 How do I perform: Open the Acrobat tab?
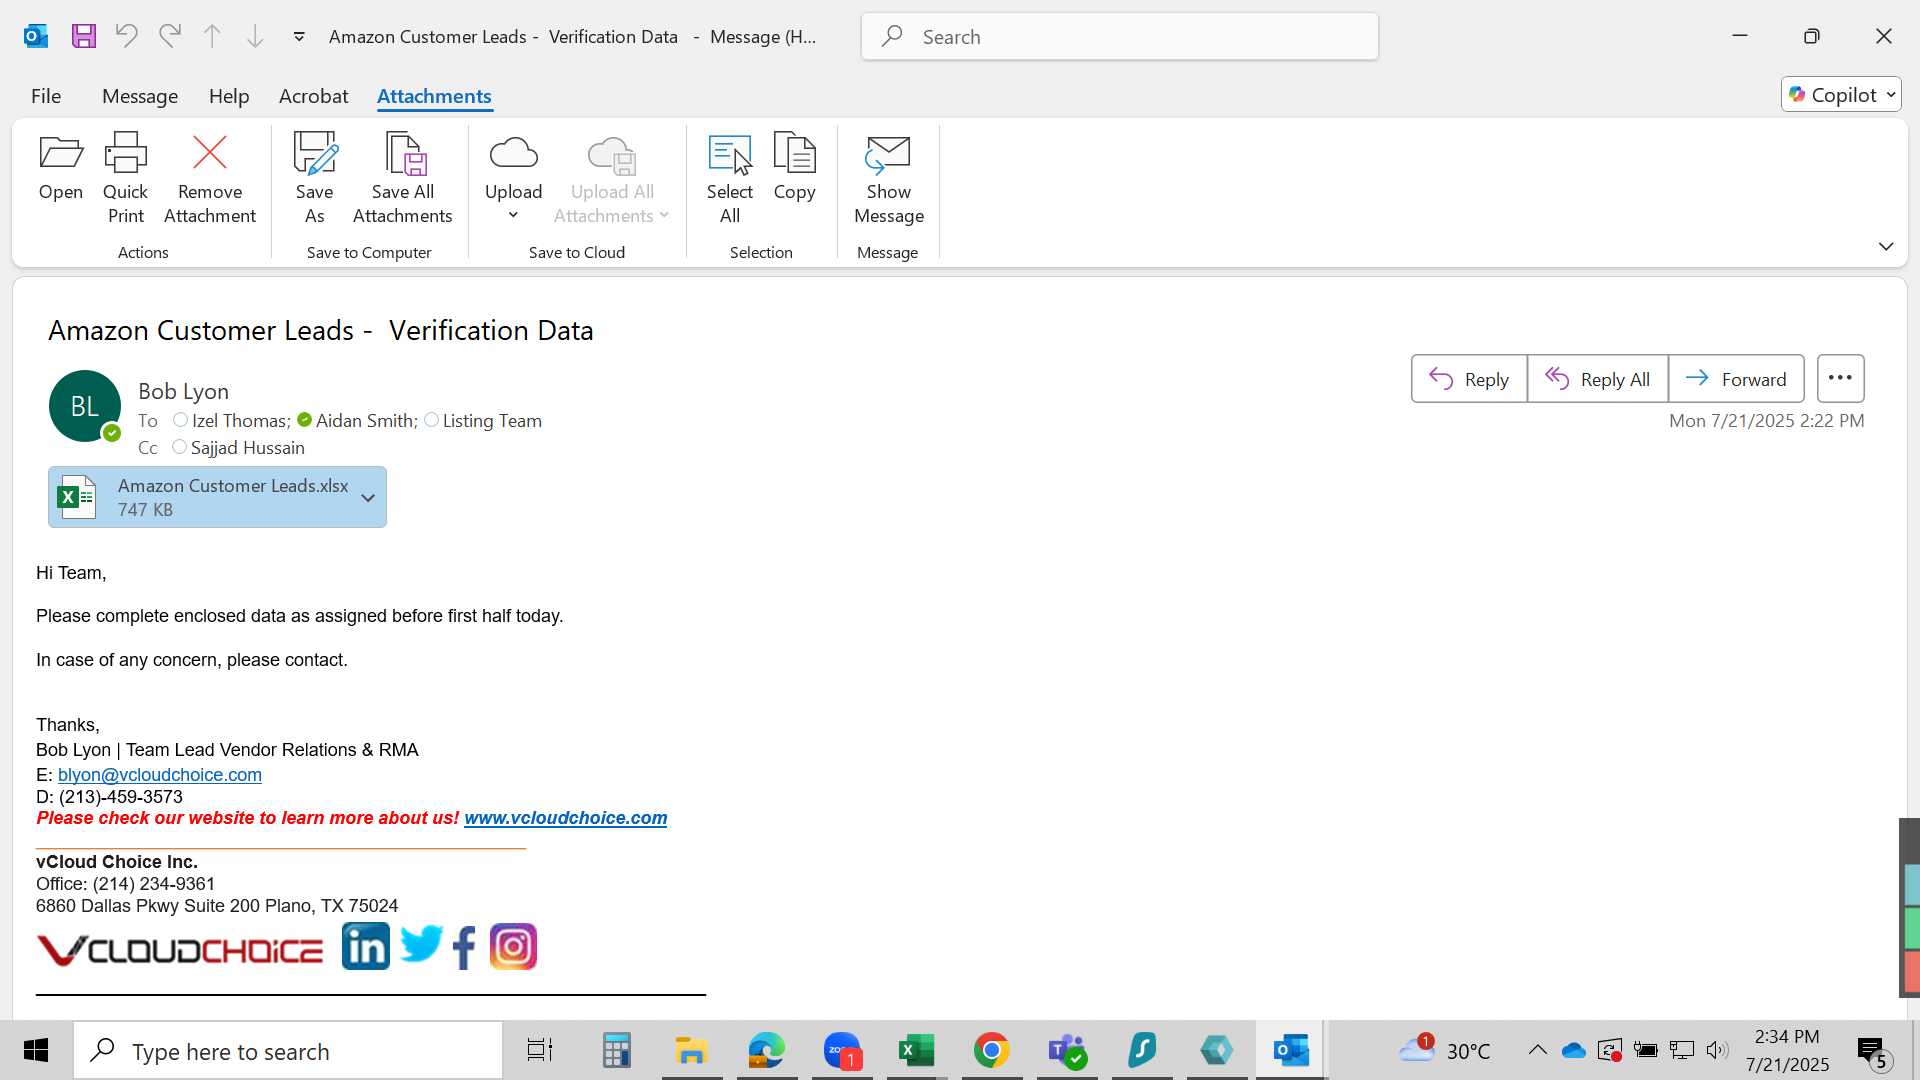313,96
